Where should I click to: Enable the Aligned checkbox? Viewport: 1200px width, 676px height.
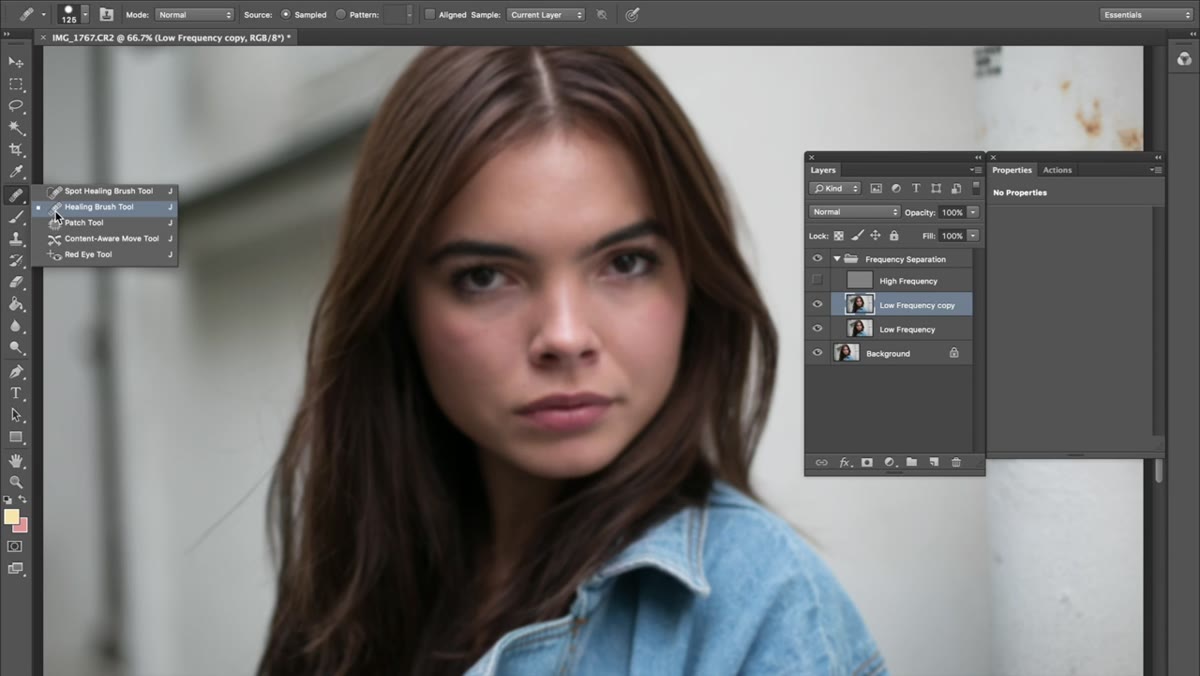[430, 15]
